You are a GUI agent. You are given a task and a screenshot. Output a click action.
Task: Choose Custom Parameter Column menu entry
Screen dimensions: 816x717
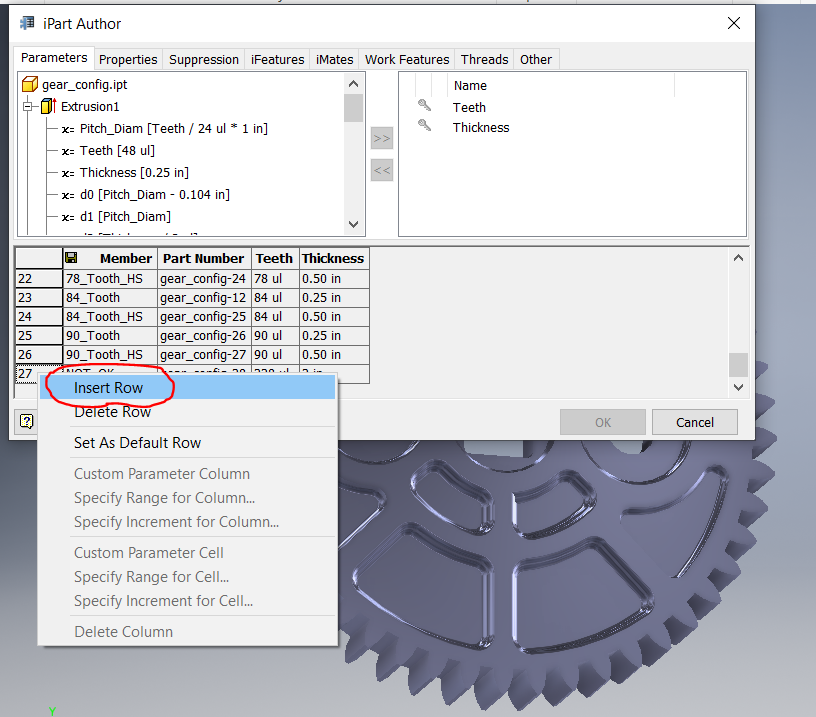click(188, 473)
